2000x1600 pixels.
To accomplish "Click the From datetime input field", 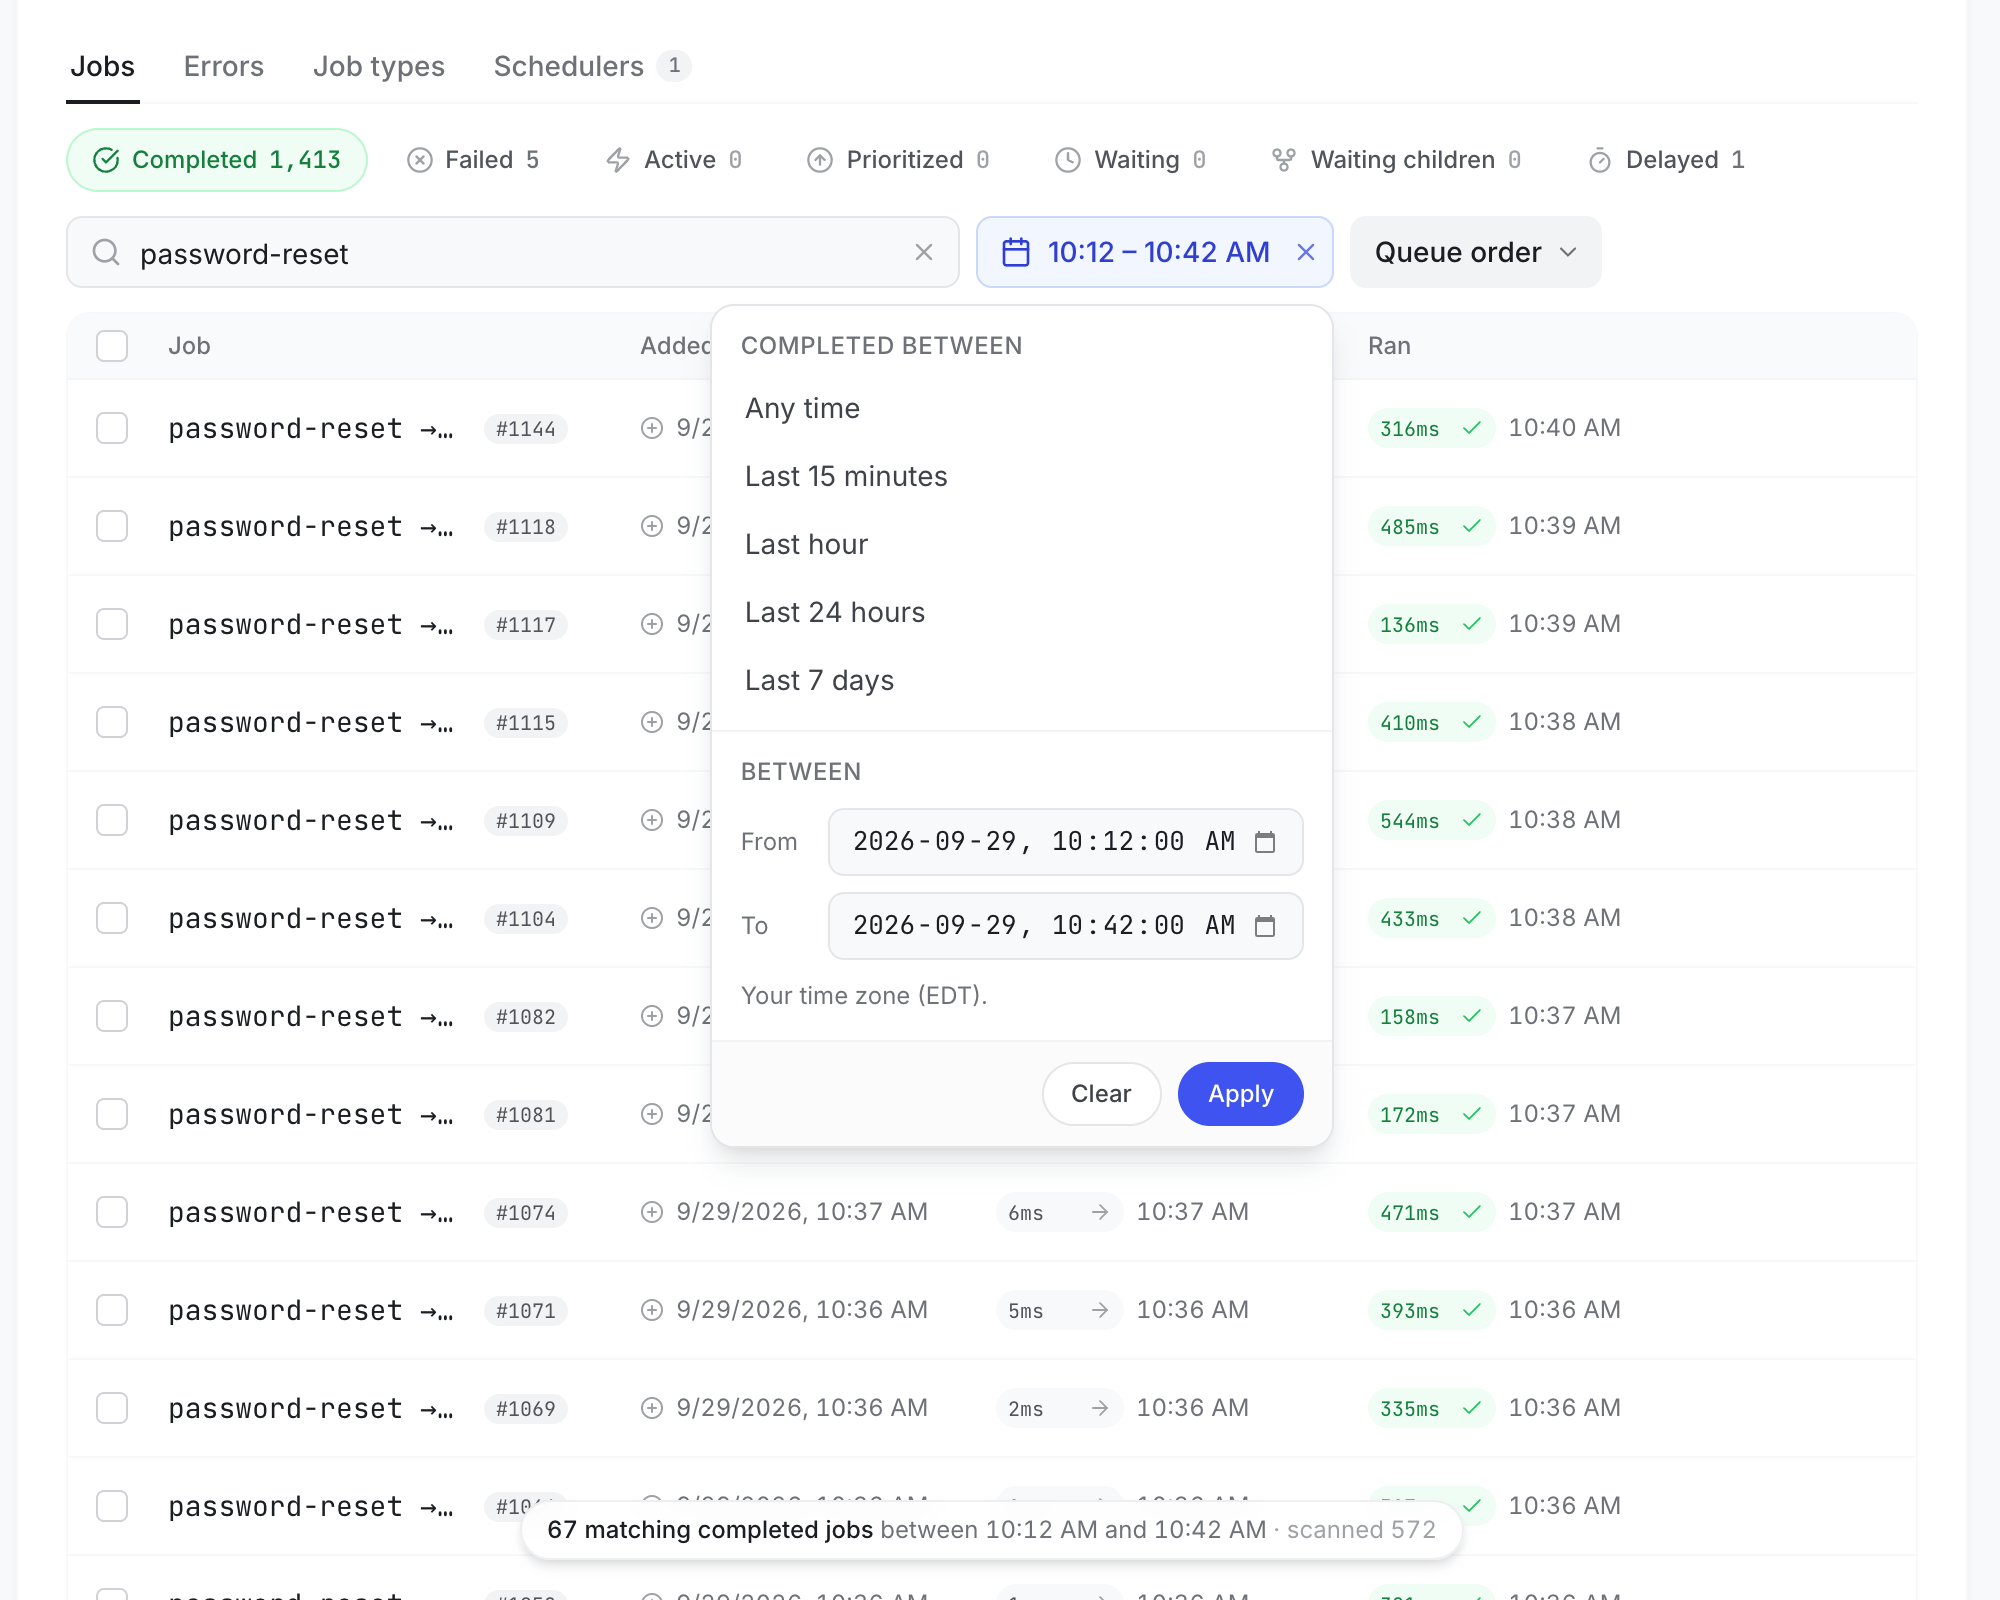I will tap(1066, 842).
